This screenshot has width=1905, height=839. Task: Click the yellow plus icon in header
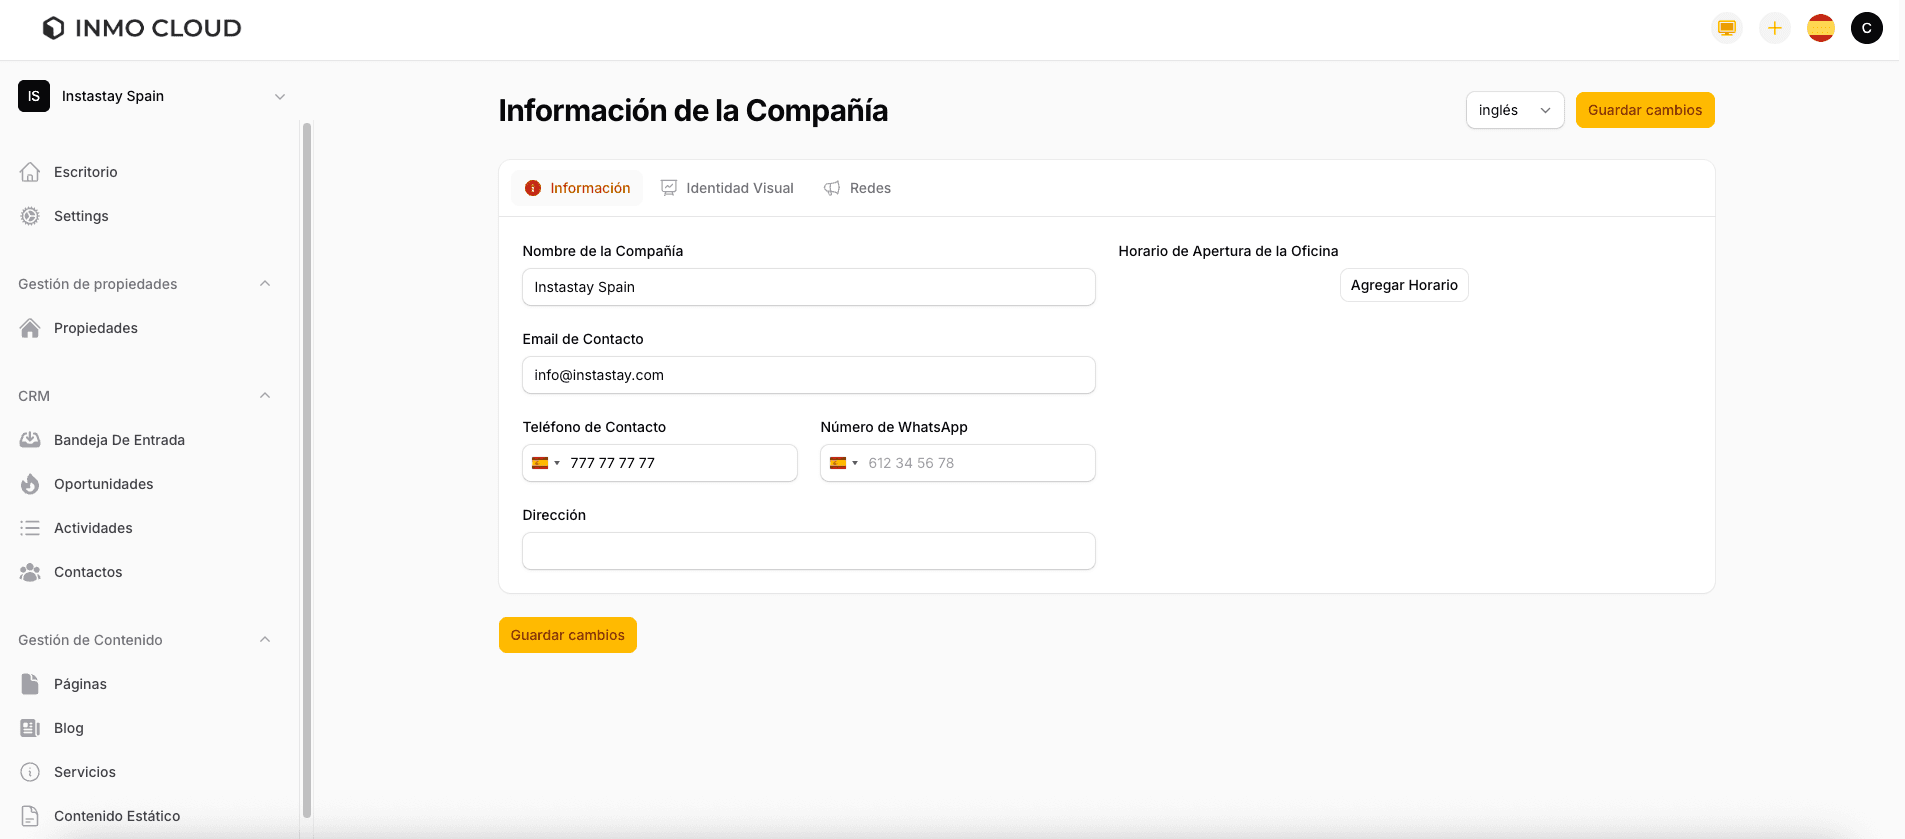[x=1774, y=28]
